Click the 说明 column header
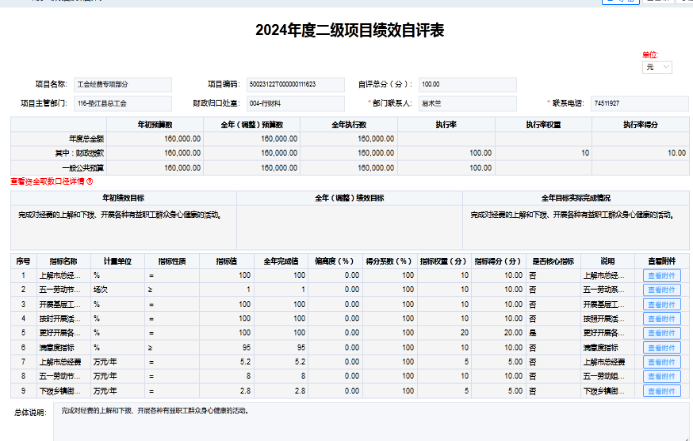The image size is (693, 441). (x=608, y=262)
